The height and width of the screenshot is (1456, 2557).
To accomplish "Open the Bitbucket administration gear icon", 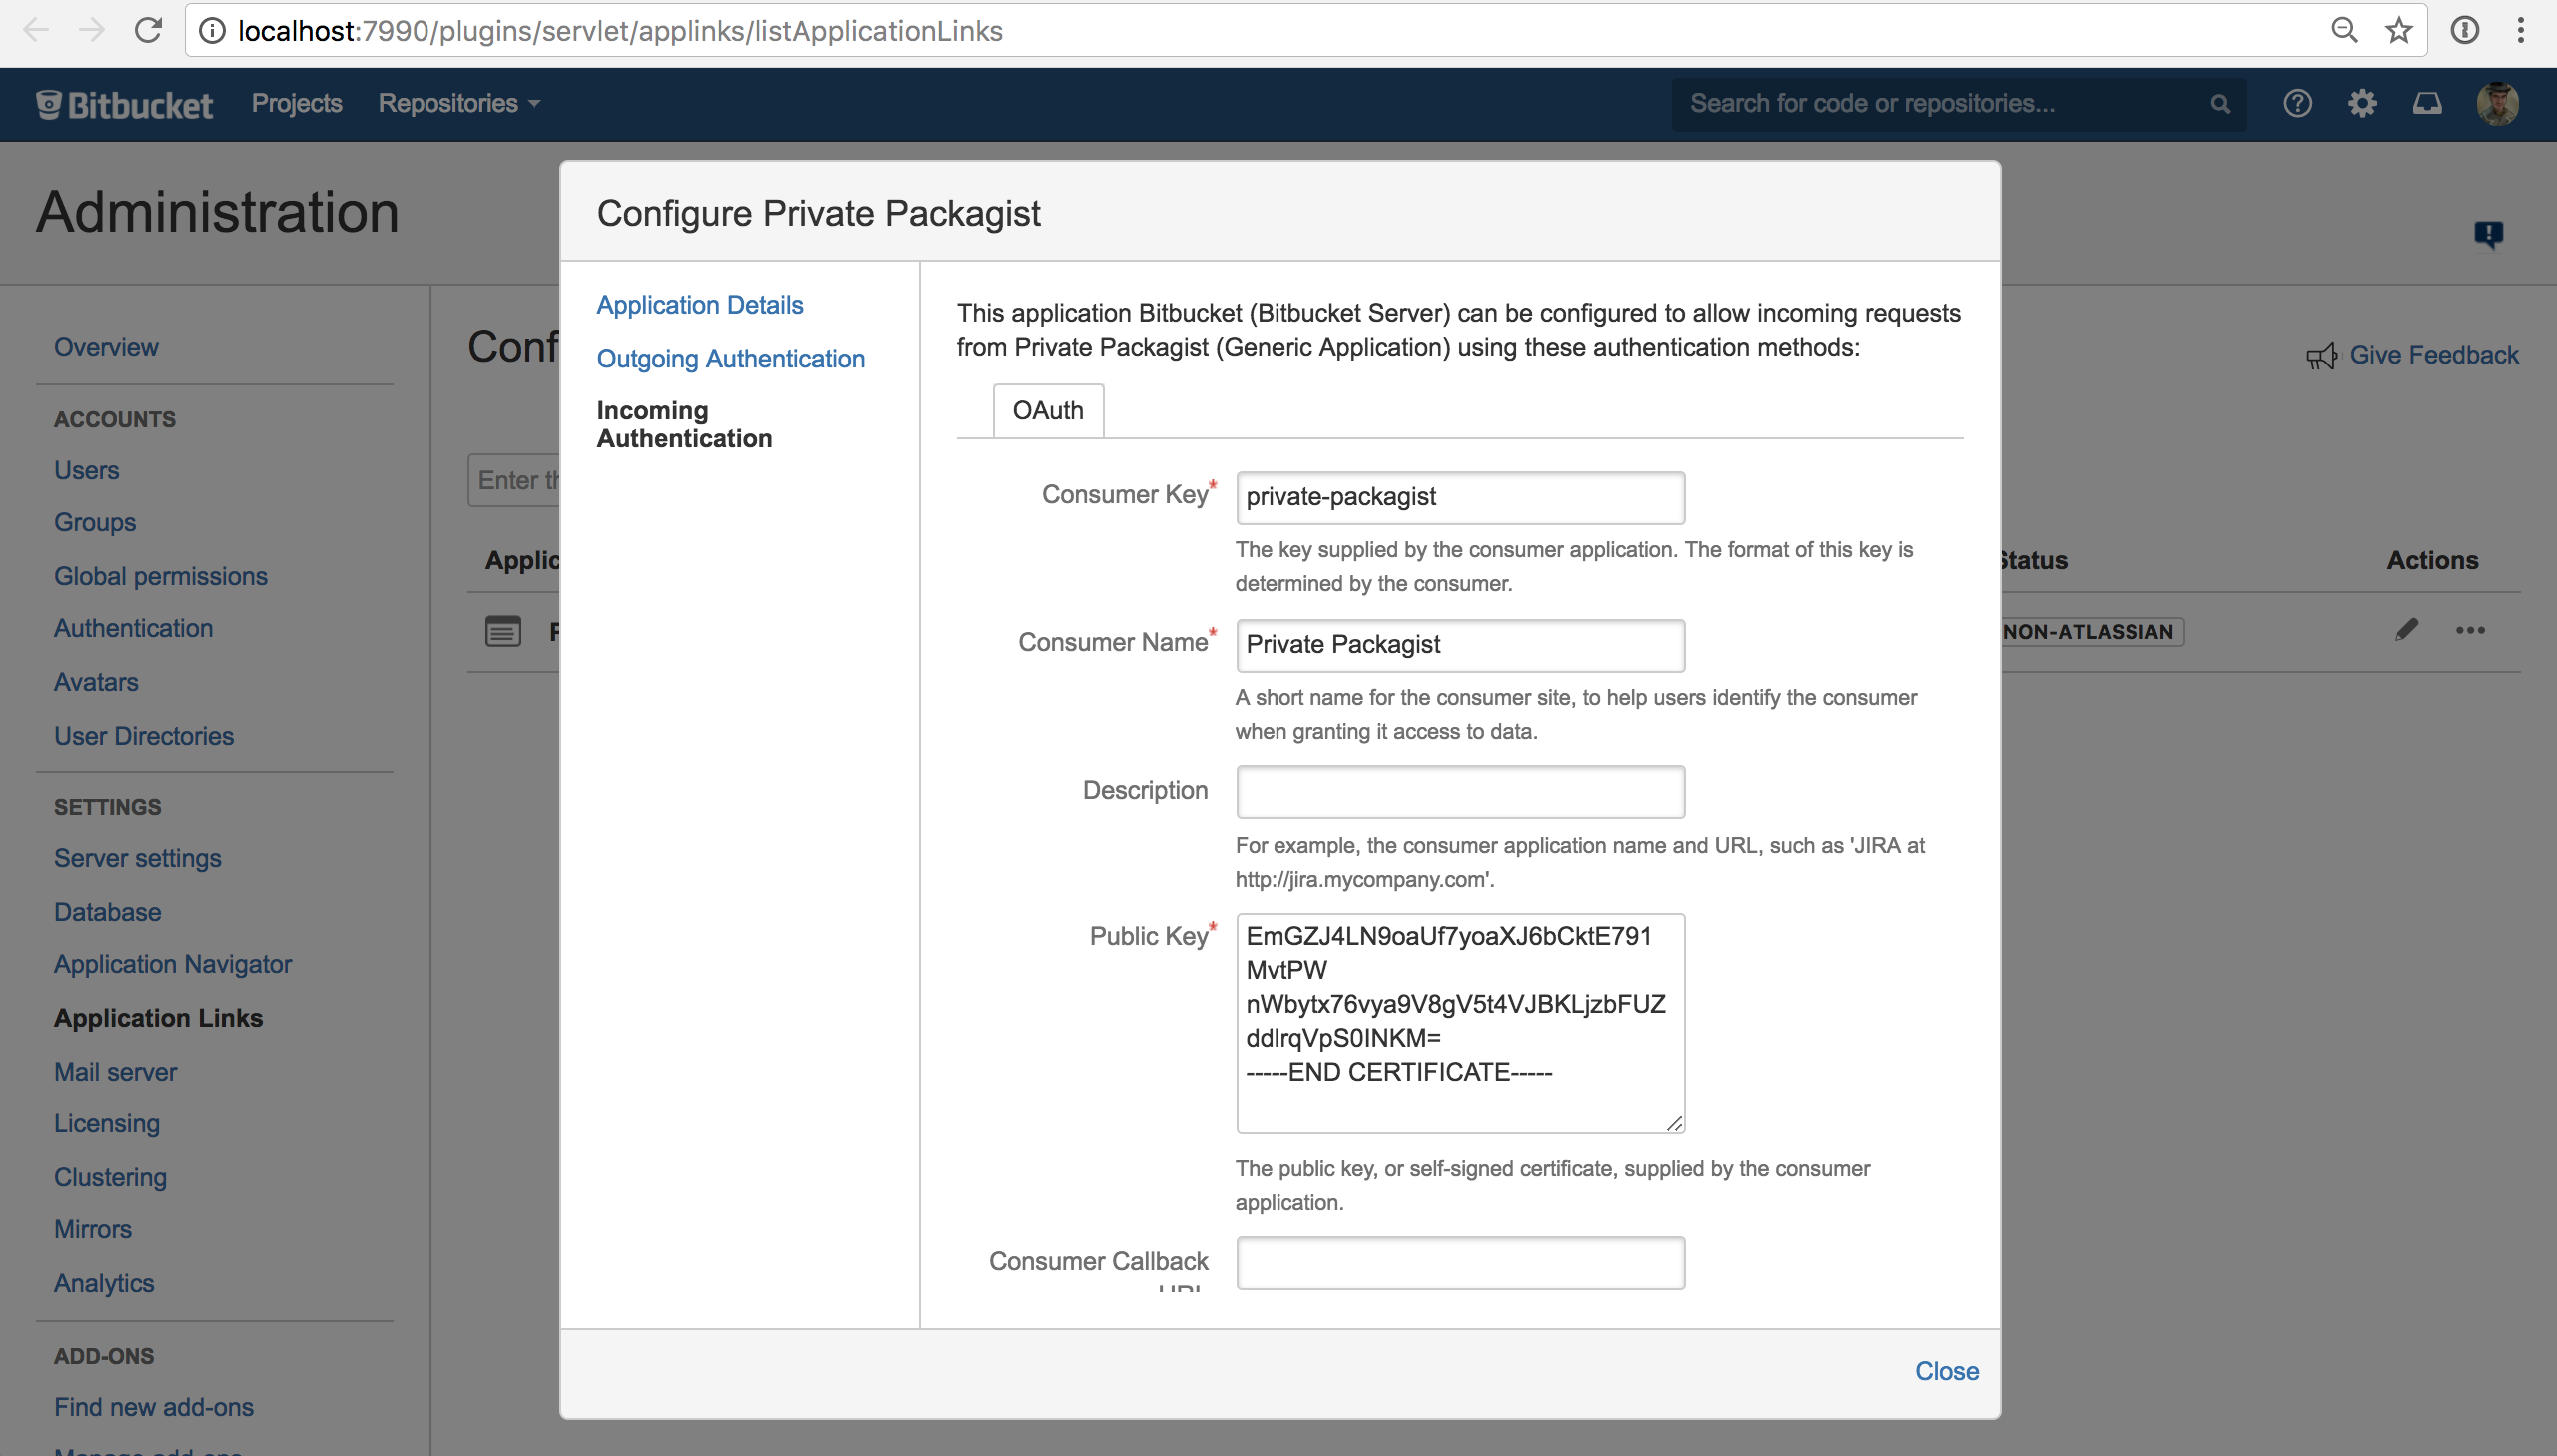I will (2362, 104).
